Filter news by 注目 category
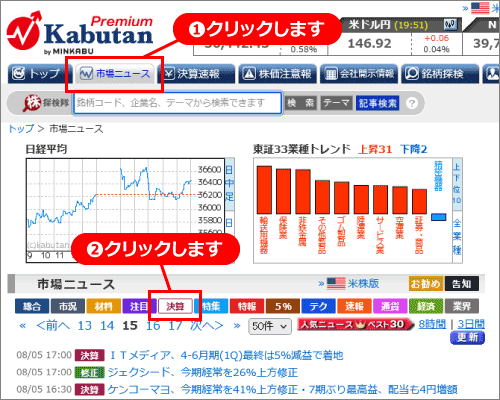Screen dimensions: 500x400 (x=139, y=306)
